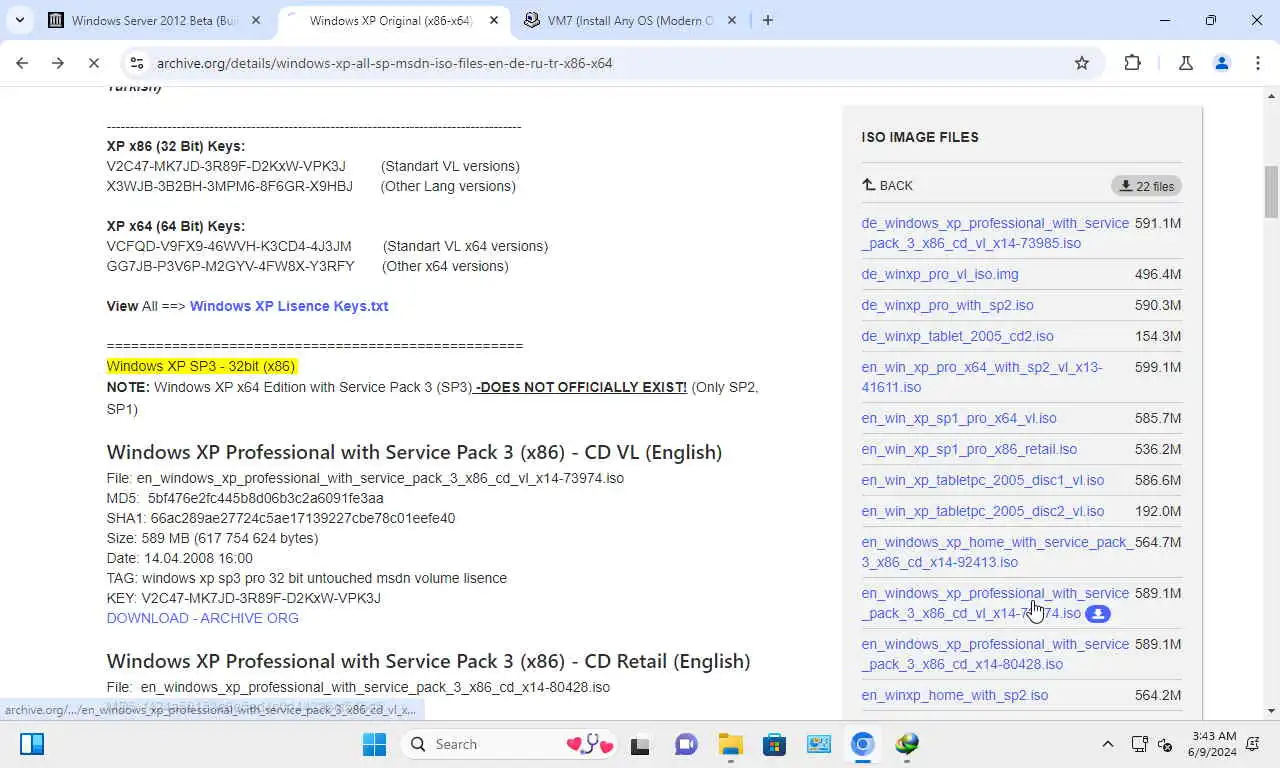Open en_winxp_home_with_sp2.iso link
Screen dimensions: 1280x768
955,695
